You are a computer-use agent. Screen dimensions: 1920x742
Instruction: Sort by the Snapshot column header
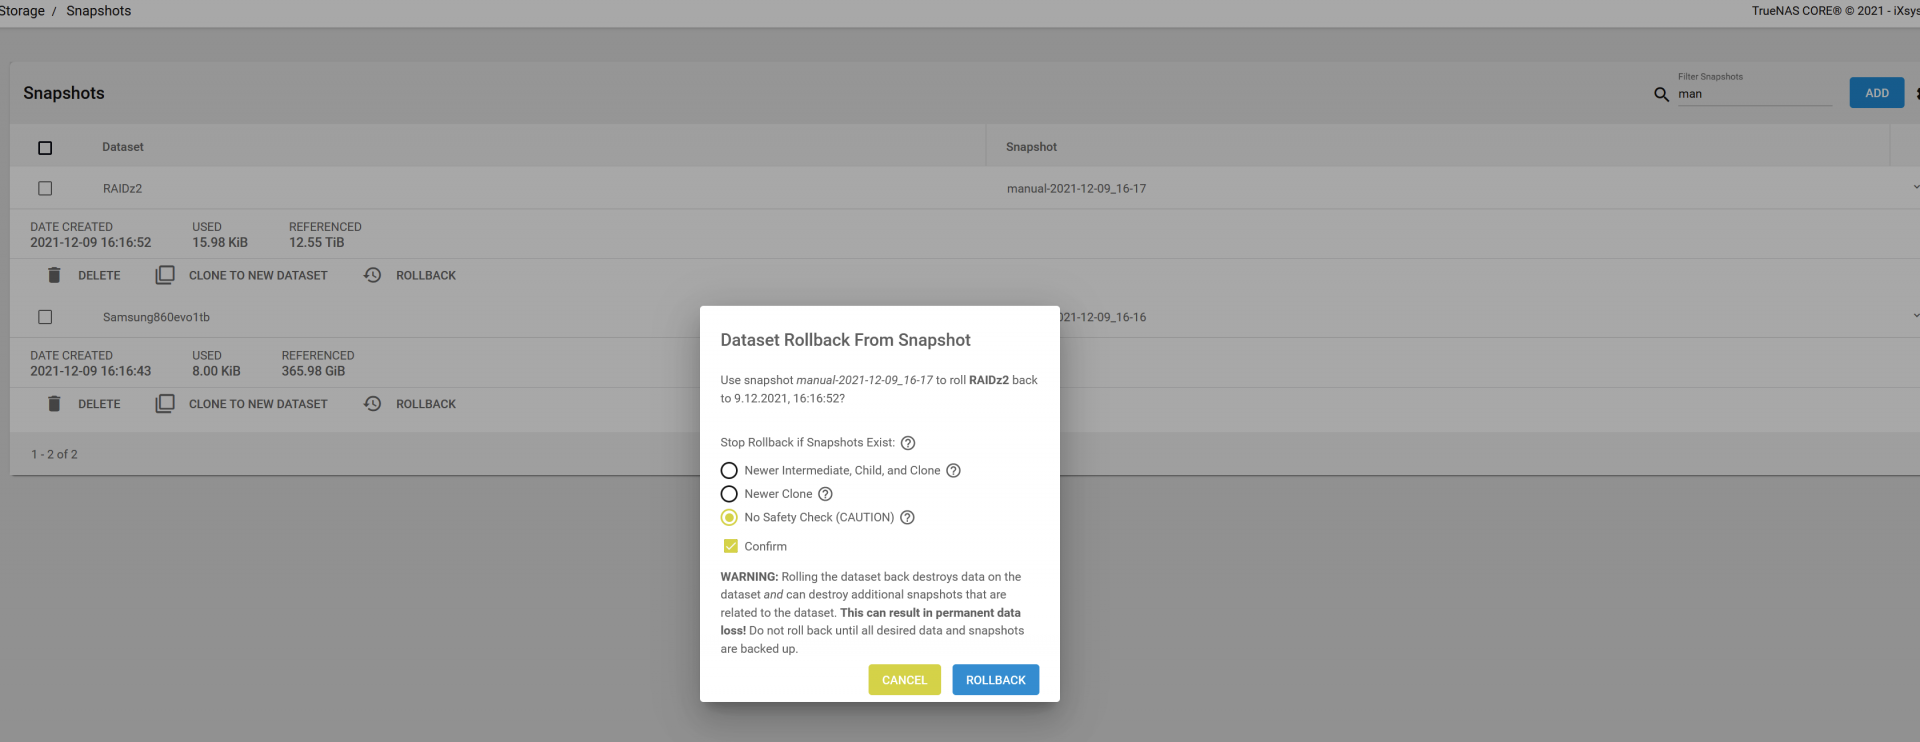coord(1031,147)
